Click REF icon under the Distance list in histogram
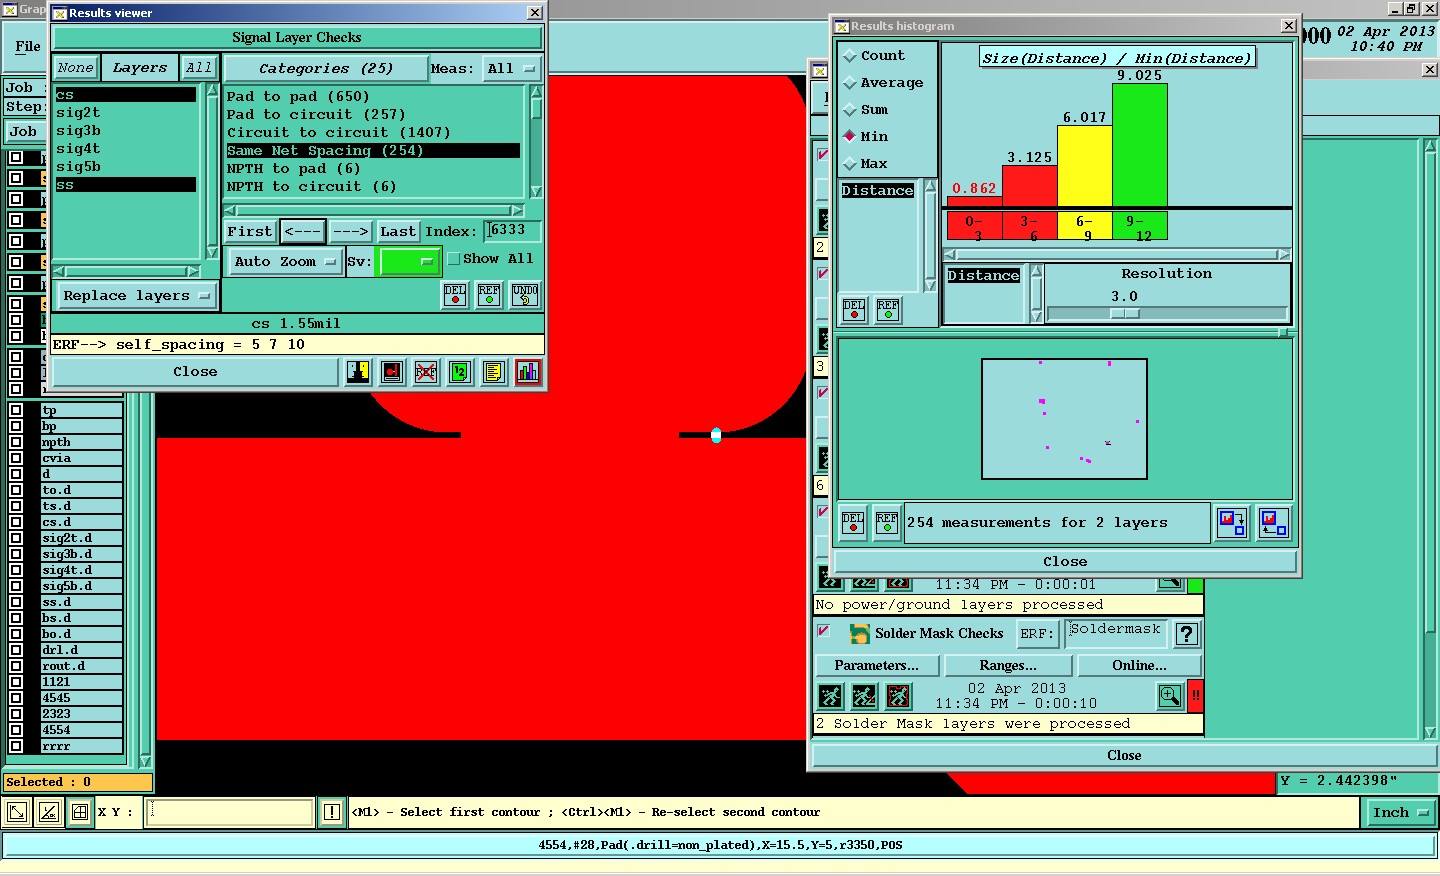Screen dimensions: 1440x876 (888, 310)
